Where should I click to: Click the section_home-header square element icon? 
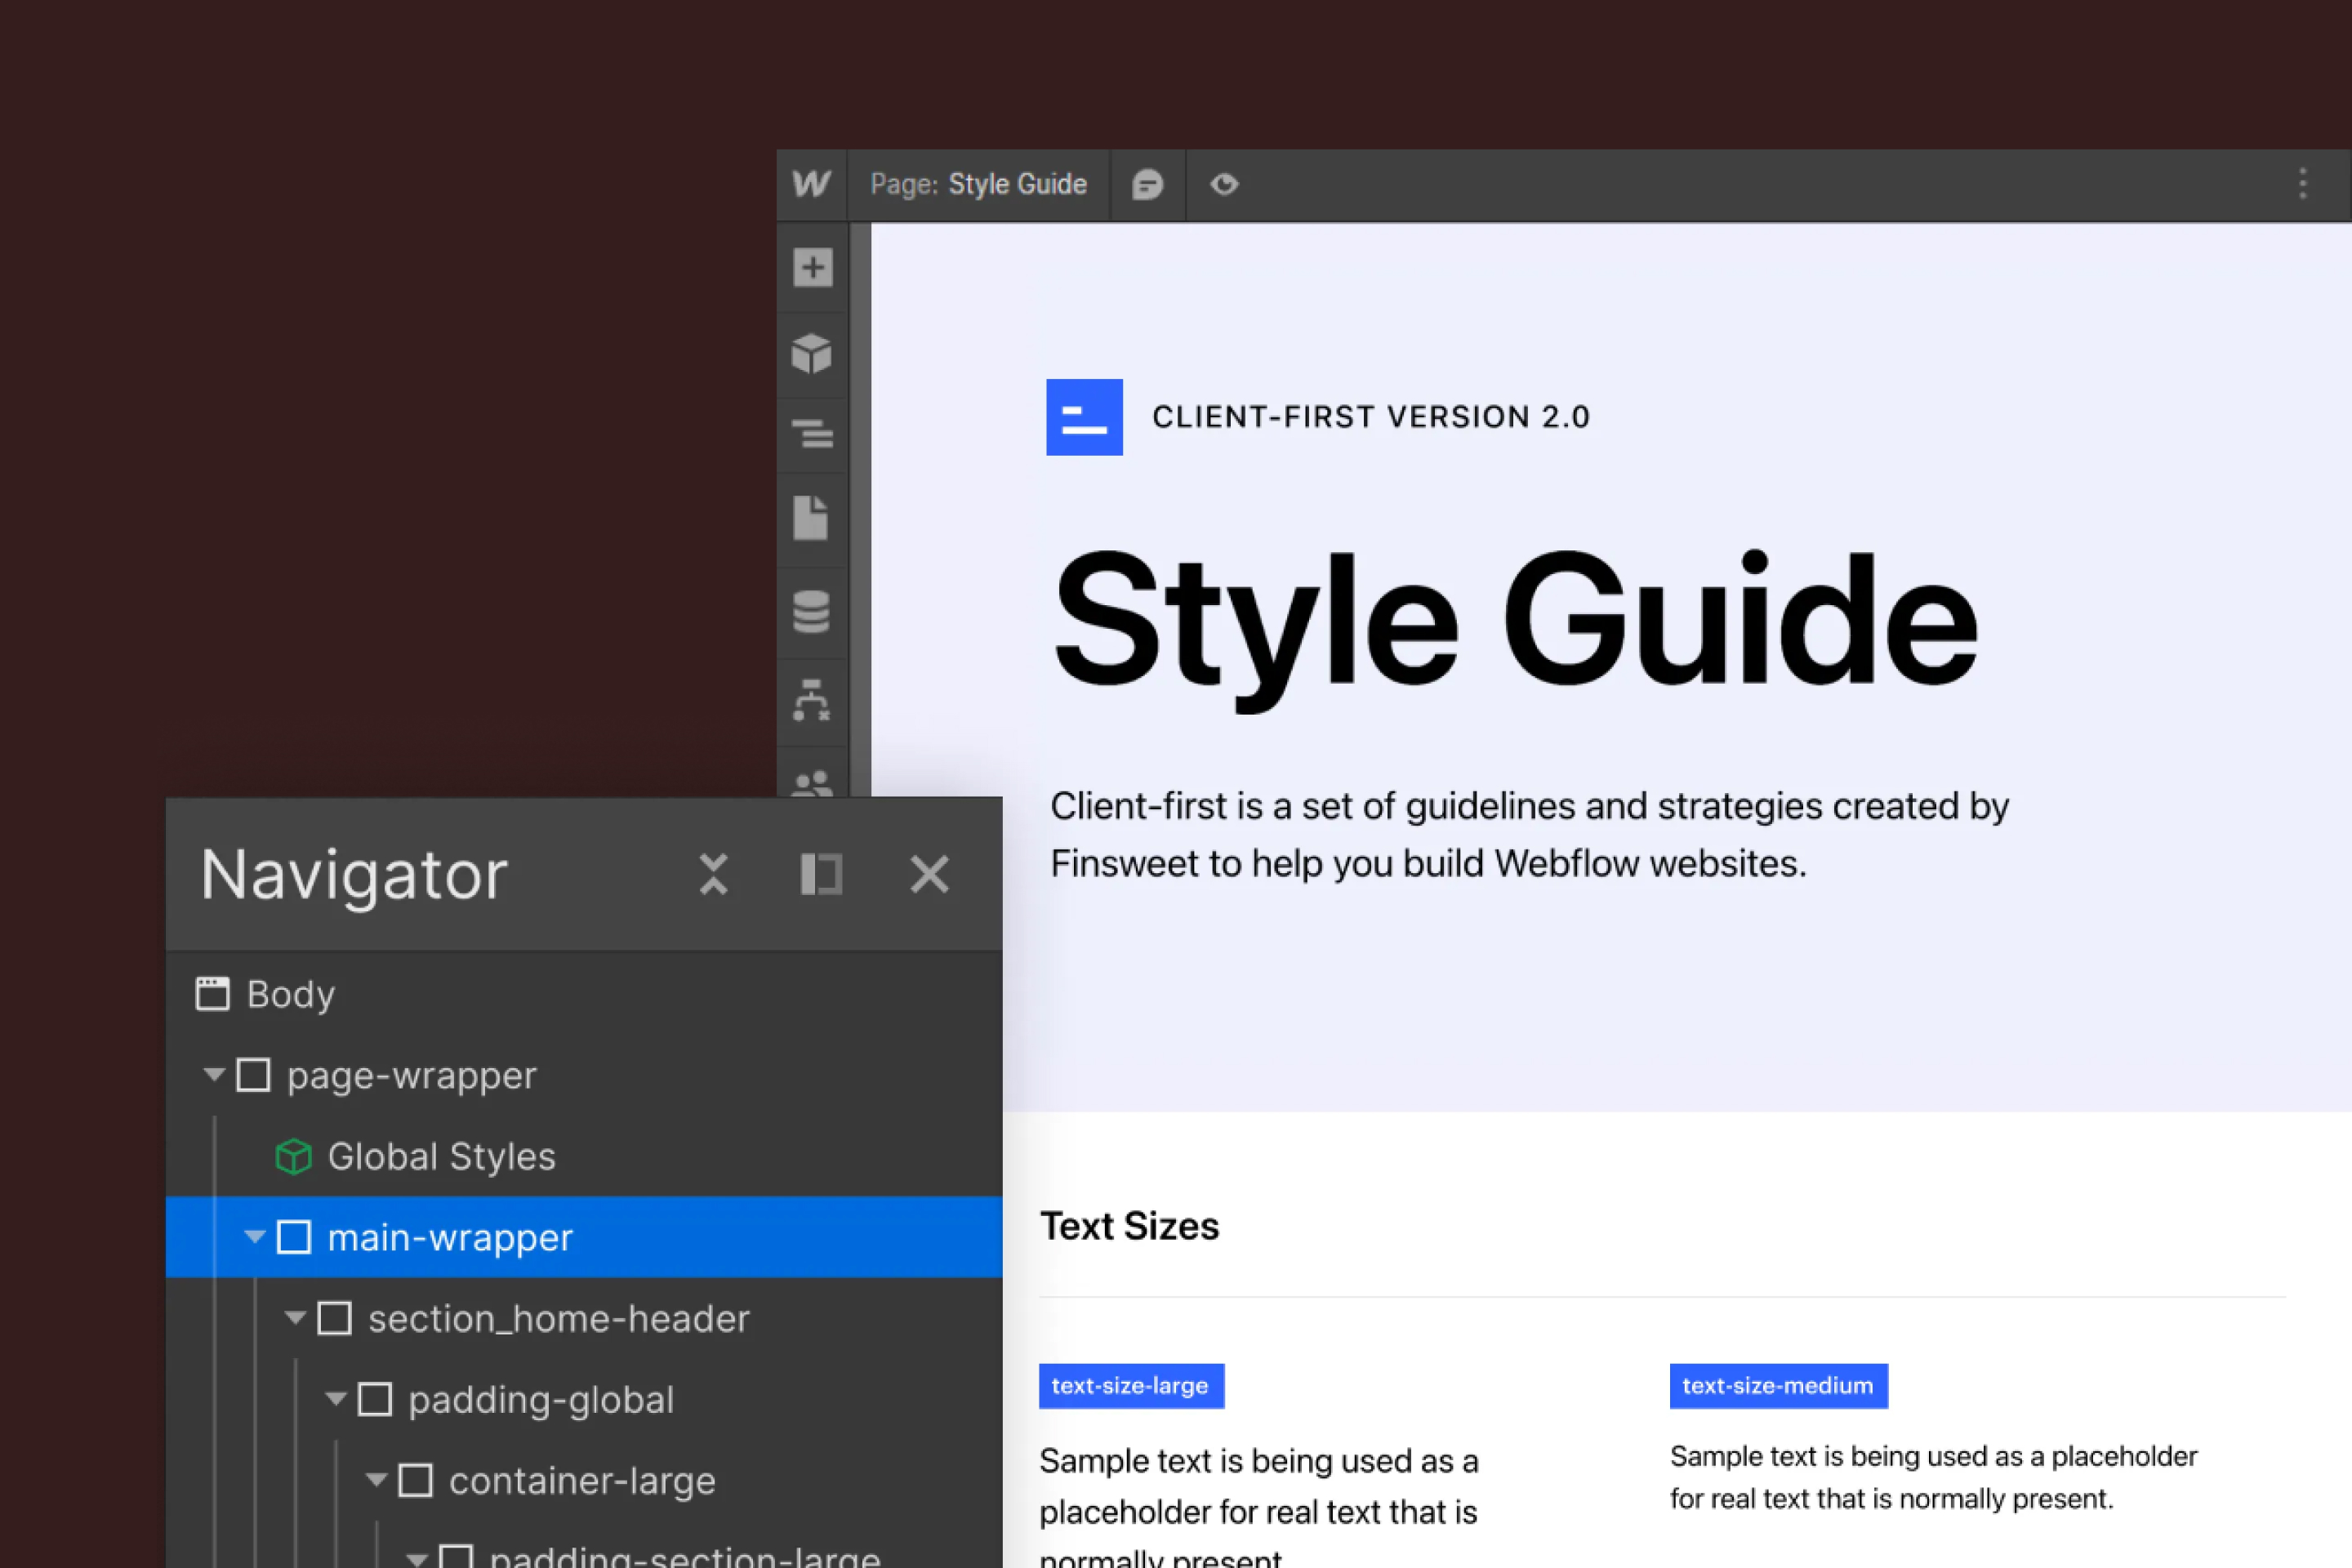tap(334, 1318)
